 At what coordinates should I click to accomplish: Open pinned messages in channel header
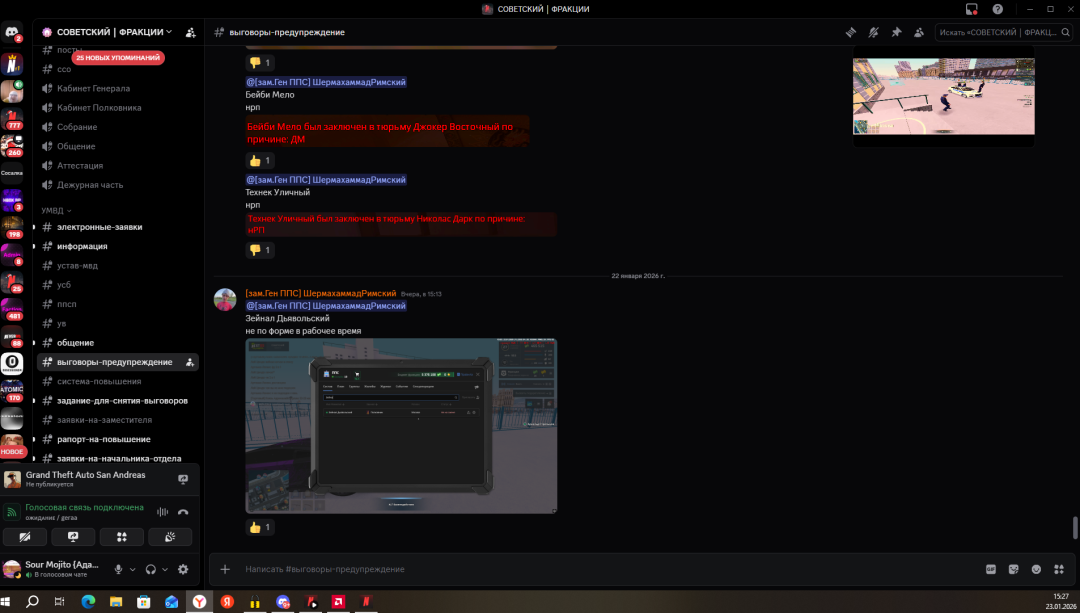tap(896, 32)
